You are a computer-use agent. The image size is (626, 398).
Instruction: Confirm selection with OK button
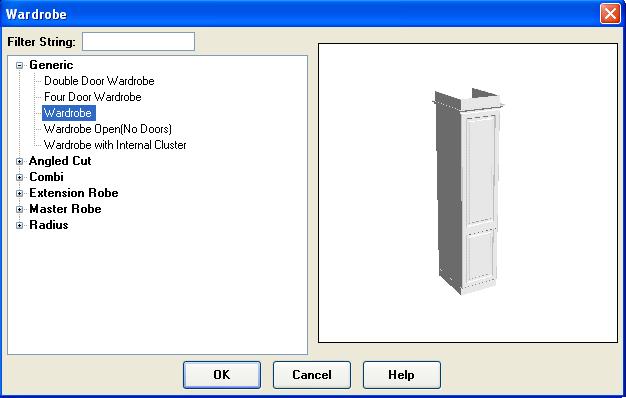[222, 375]
